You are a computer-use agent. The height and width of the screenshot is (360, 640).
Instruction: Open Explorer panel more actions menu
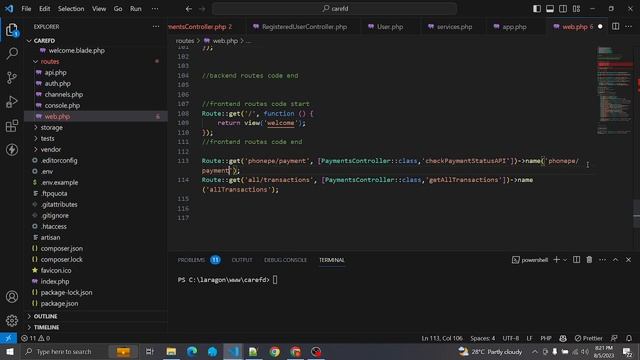tap(156, 27)
